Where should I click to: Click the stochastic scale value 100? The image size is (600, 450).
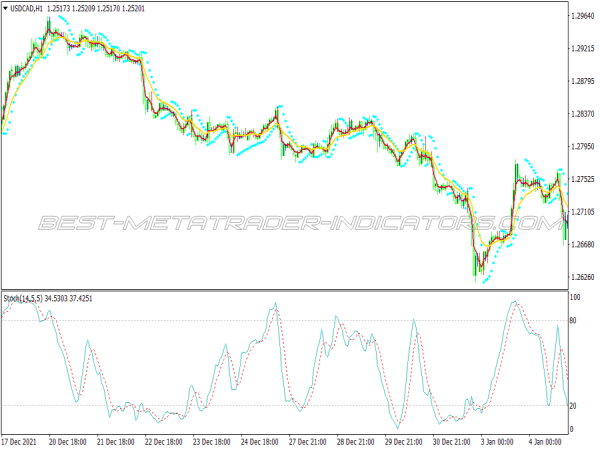point(575,297)
